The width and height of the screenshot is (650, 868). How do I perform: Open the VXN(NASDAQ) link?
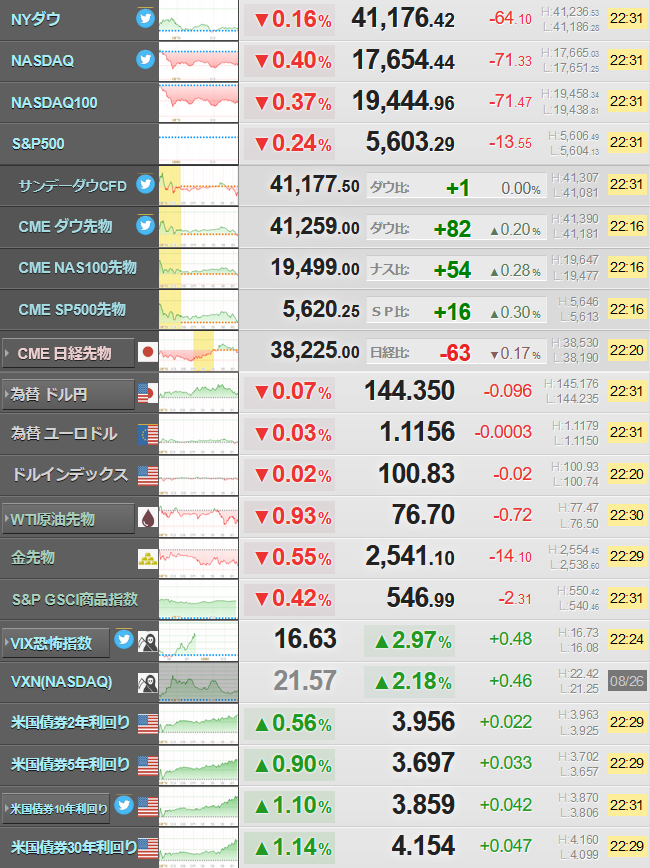pyautogui.click(x=61, y=682)
